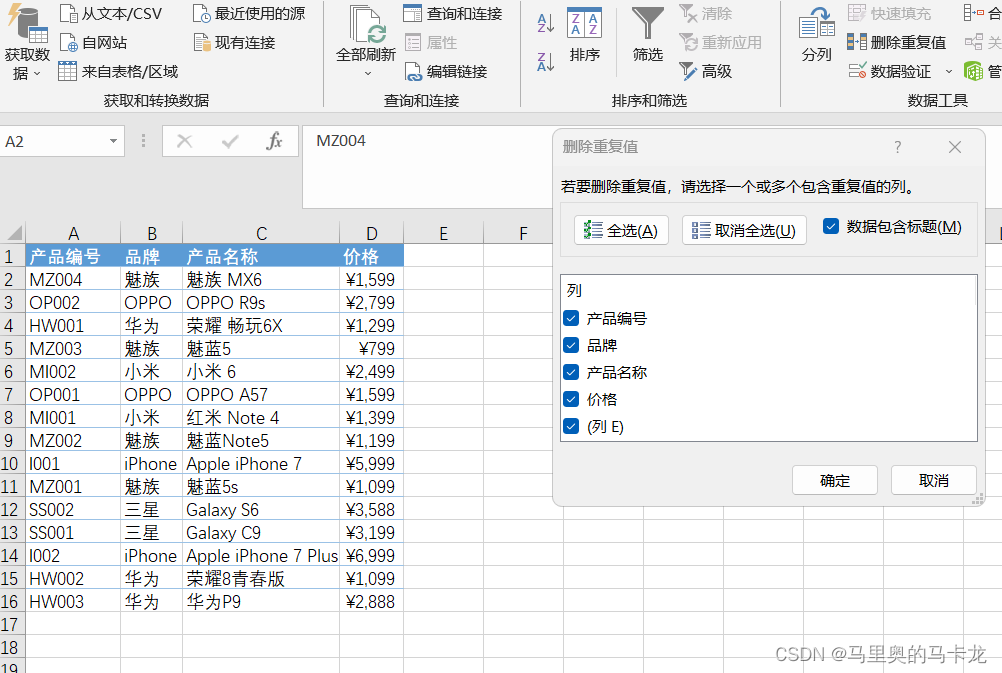Screen dimensions: 1002x673
Task: Uncheck the 价格 column checkbox
Action: pyautogui.click(x=571, y=399)
